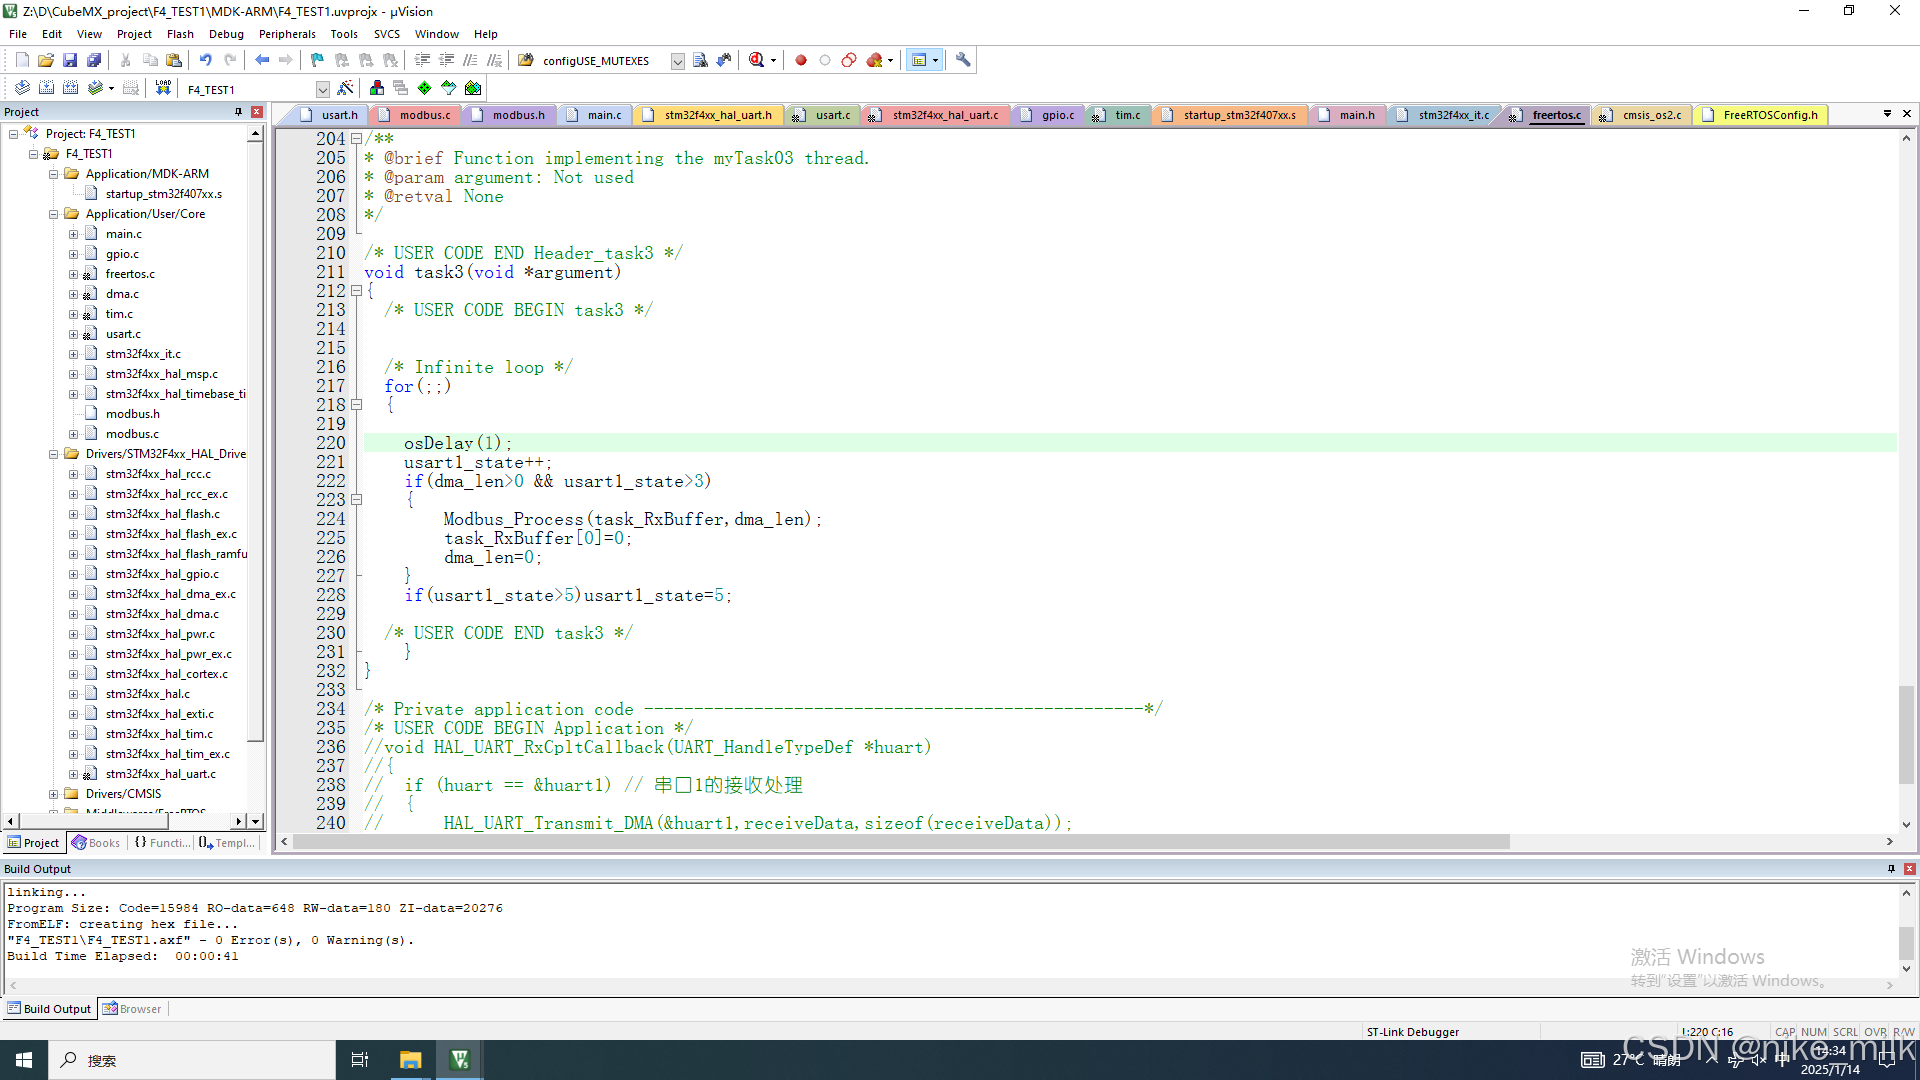Pin the Project panel open
The height and width of the screenshot is (1080, 1920).
238,111
